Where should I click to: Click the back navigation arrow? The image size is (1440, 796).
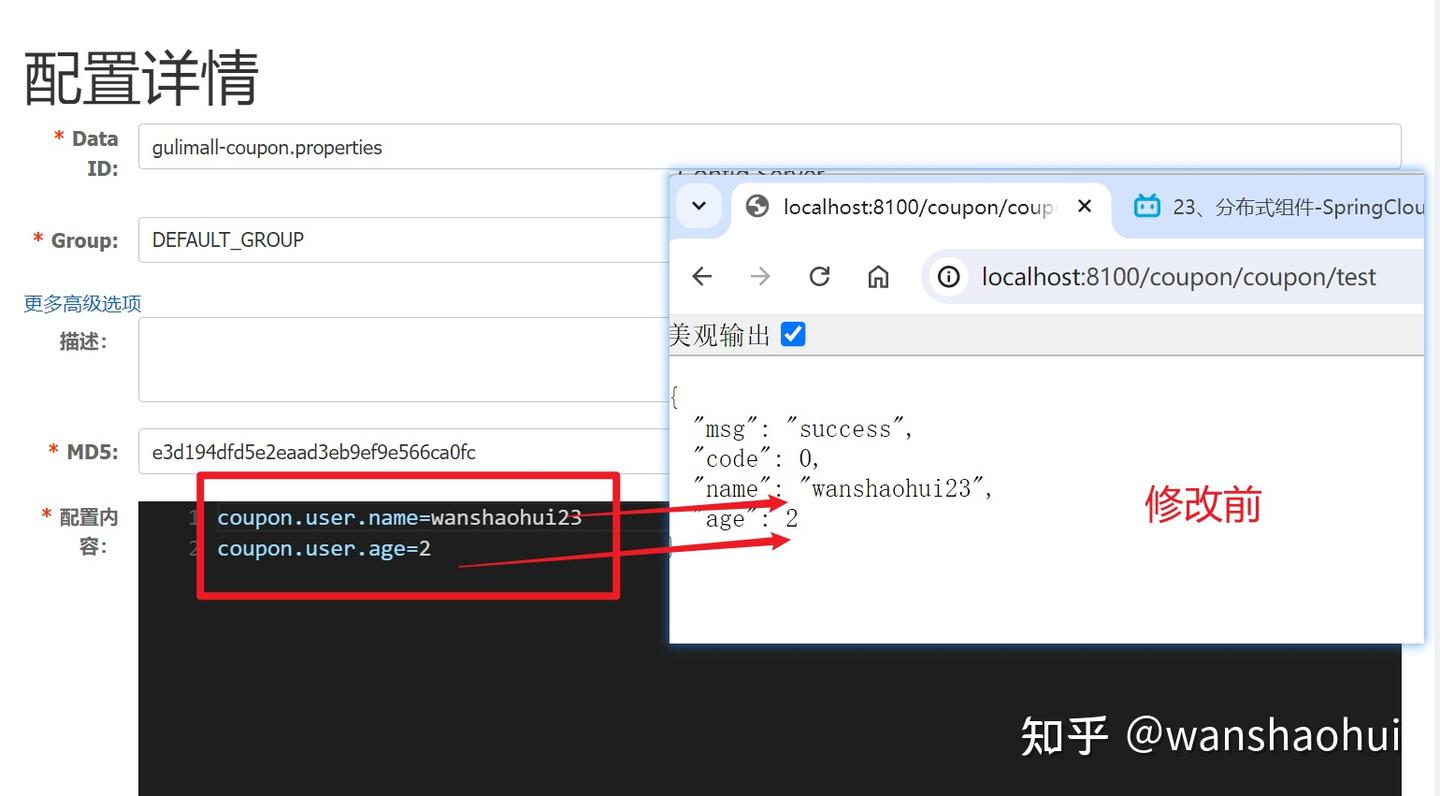[x=701, y=277]
